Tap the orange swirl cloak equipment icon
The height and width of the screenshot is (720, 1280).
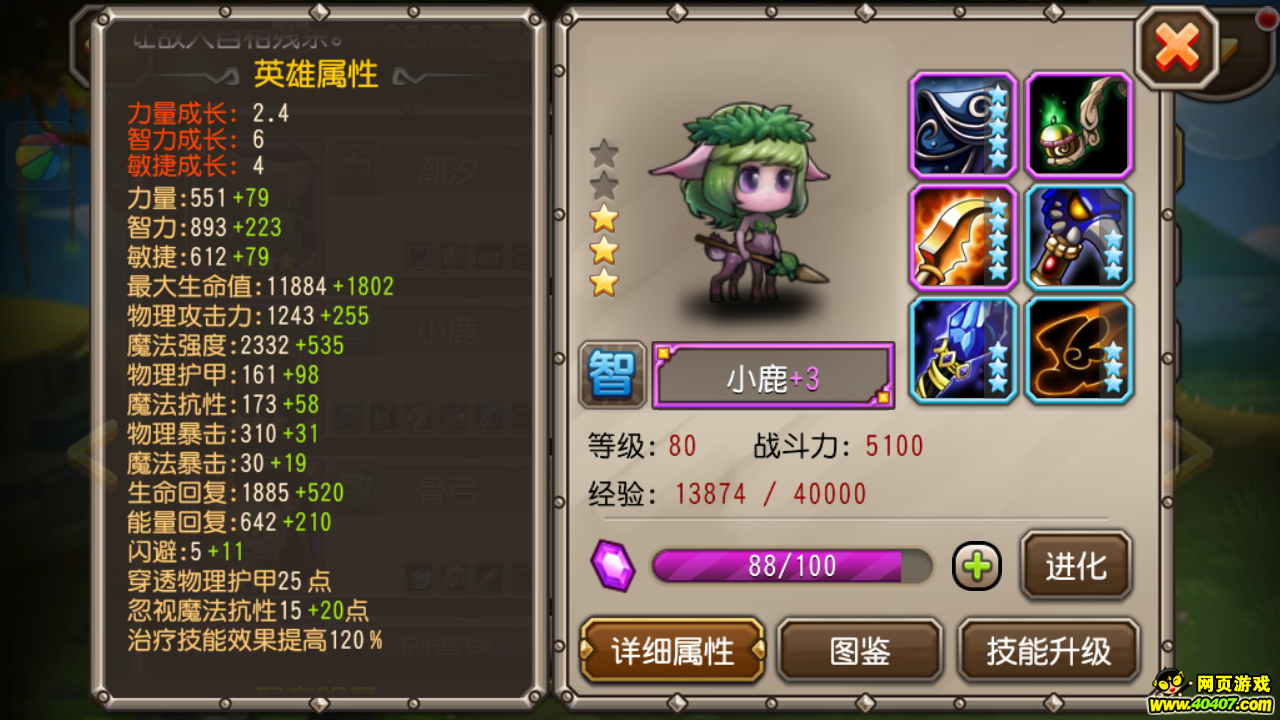pos(1079,350)
